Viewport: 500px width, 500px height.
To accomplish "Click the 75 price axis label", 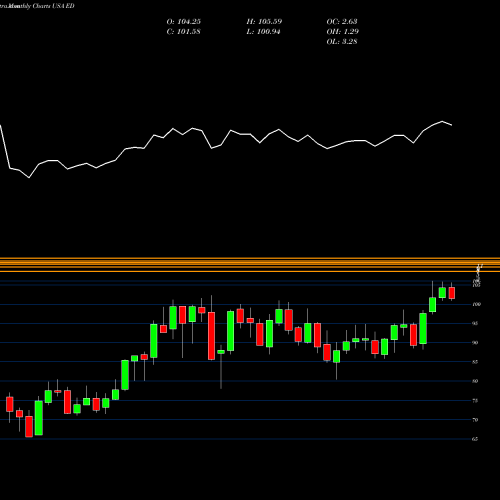I will tap(475, 401).
